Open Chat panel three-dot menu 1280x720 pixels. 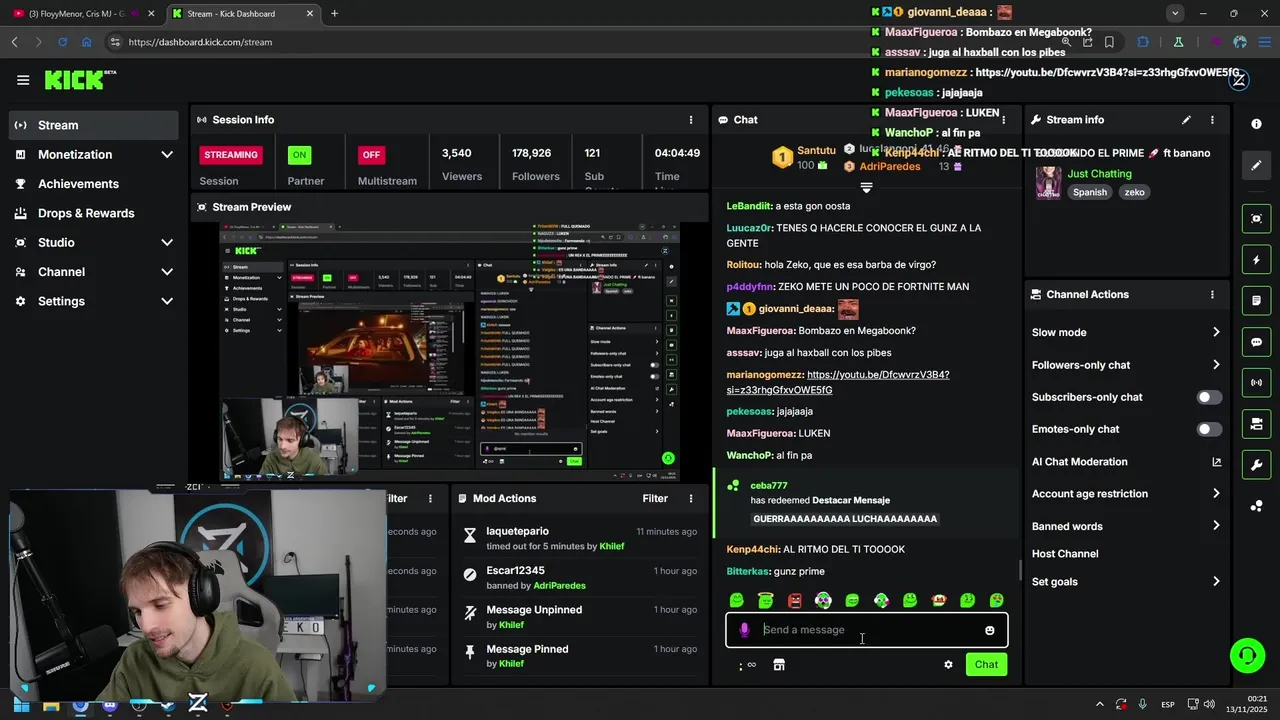point(1003,120)
